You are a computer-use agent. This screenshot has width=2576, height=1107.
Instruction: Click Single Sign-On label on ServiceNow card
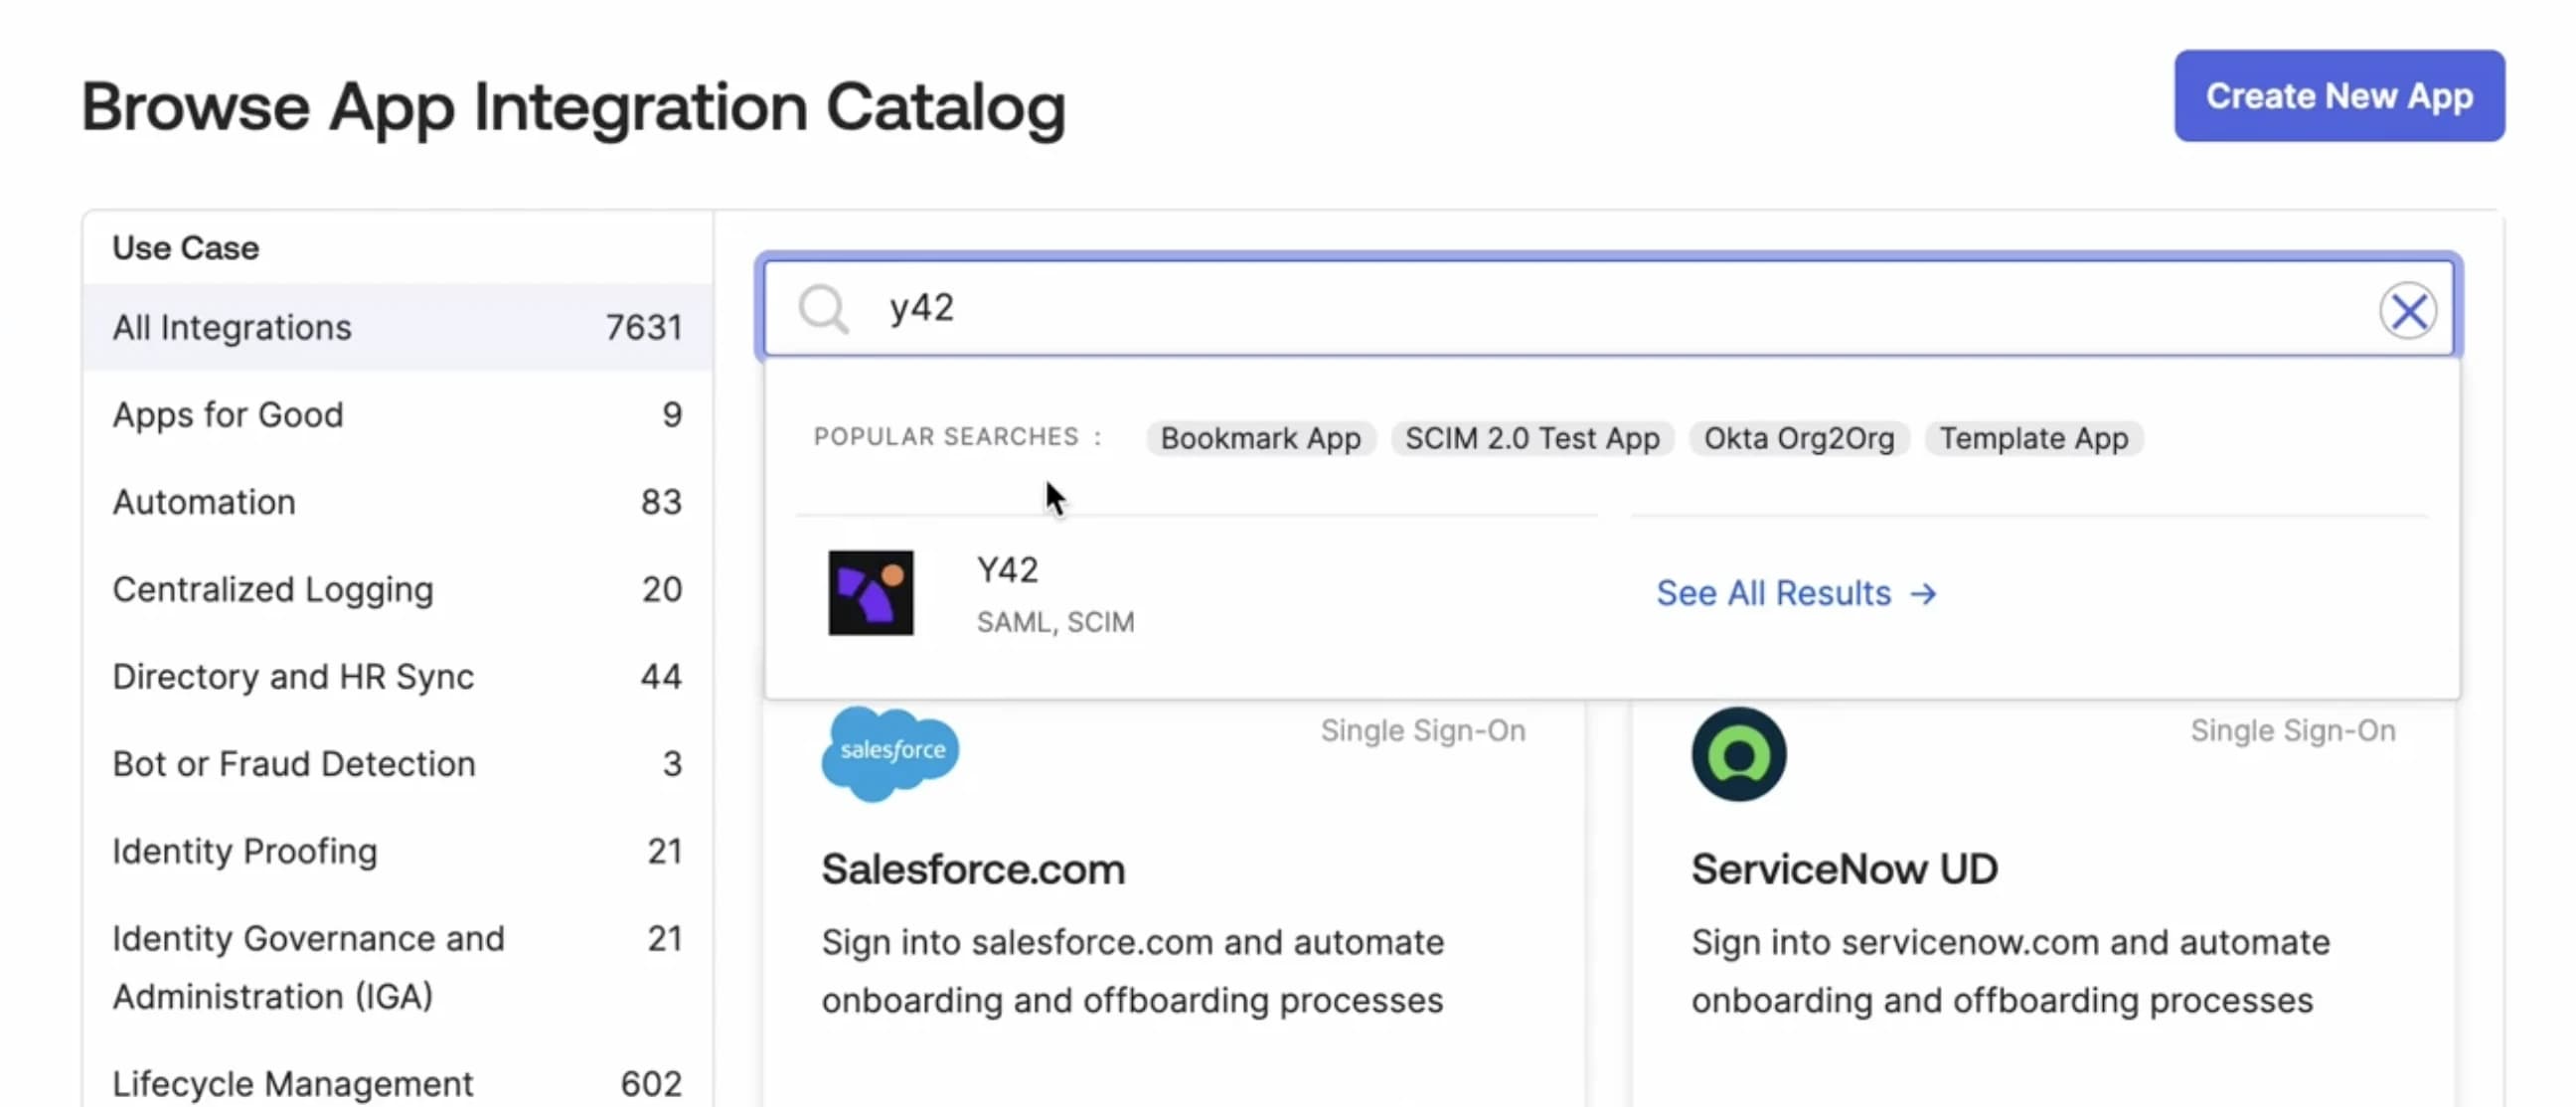[x=2292, y=730]
